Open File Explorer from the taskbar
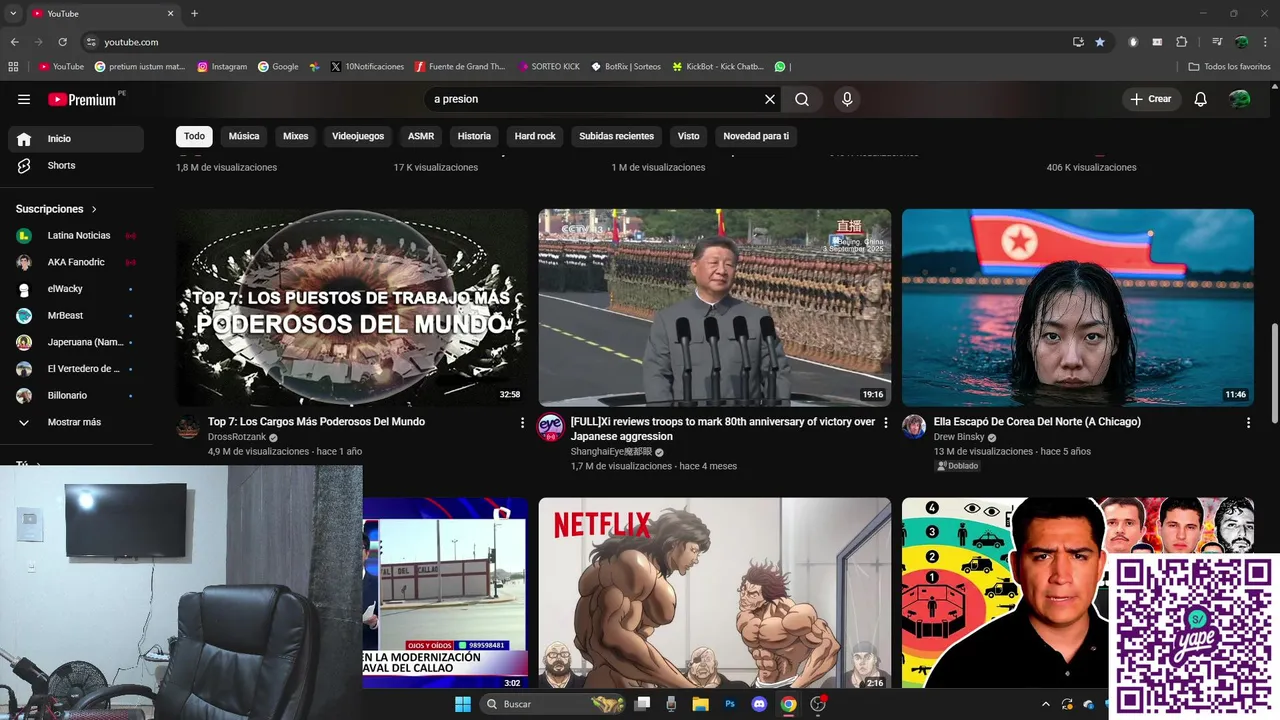 click(700, 704)
